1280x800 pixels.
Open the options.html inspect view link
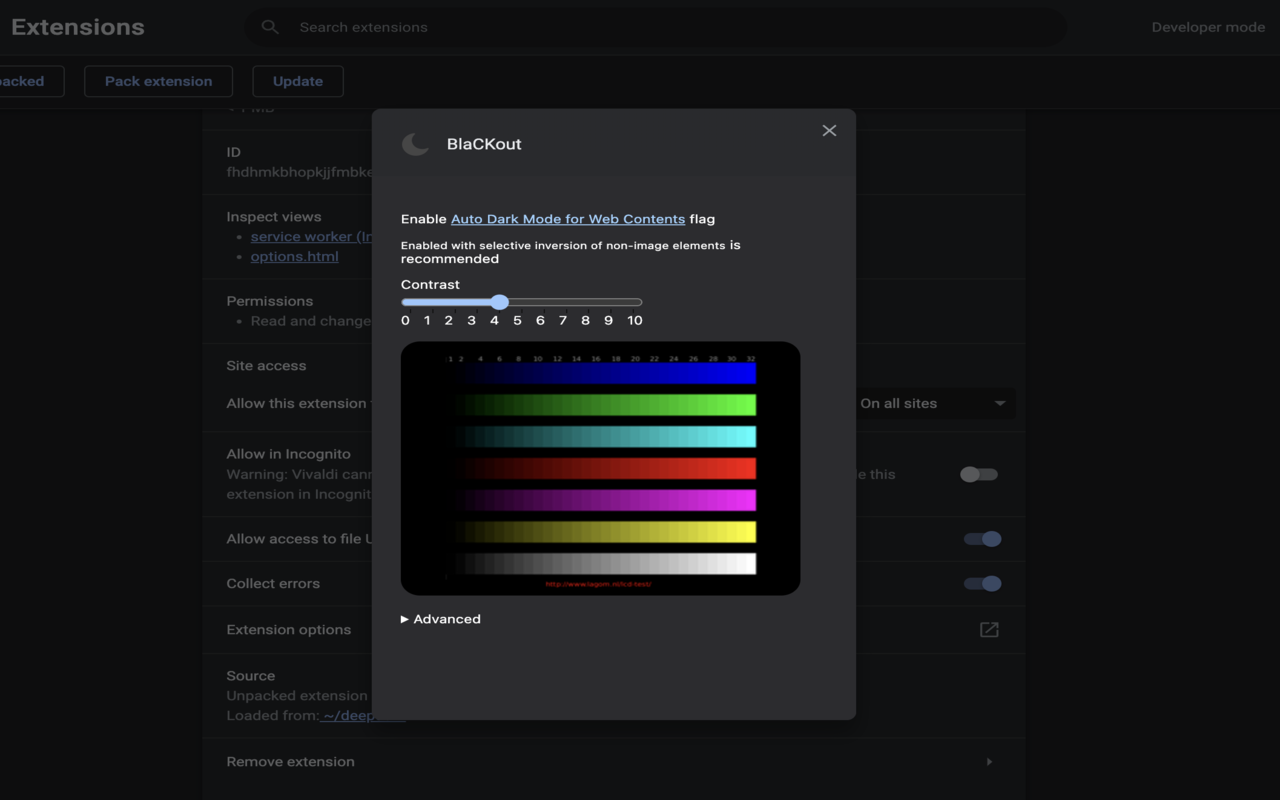point(294,256)
